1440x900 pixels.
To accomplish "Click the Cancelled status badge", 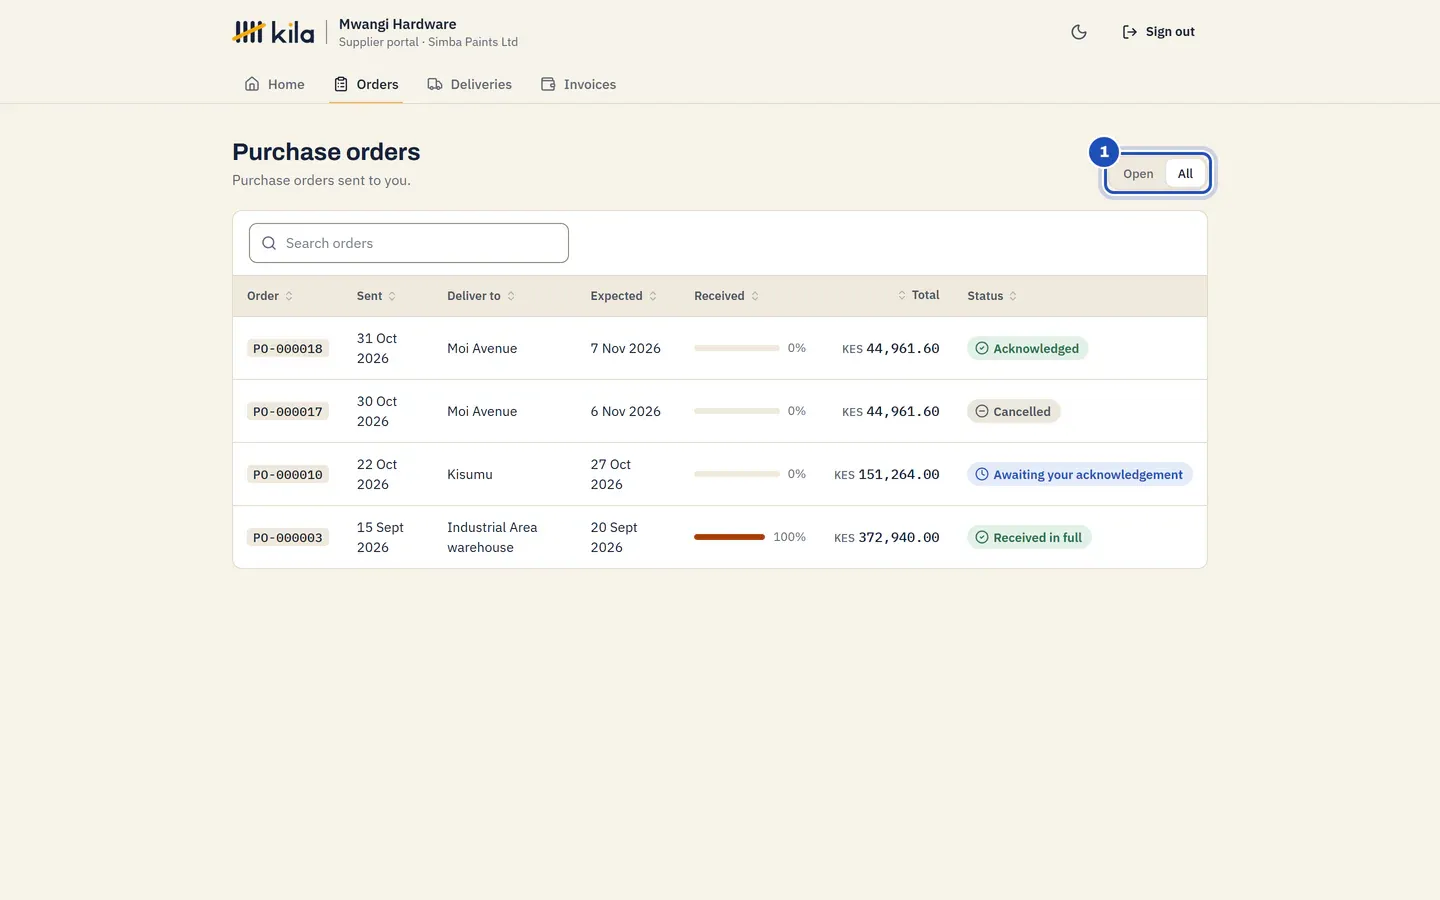I will click(1013, 411).
